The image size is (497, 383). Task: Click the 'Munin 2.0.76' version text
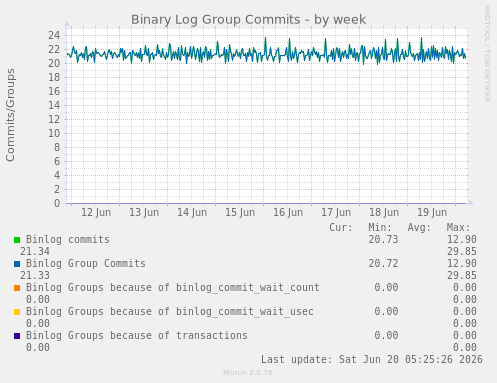coord(248,373)
